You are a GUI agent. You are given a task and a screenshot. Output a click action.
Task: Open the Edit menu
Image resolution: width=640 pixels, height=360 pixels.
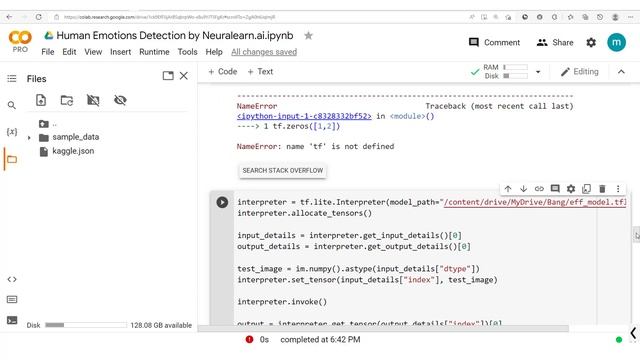tap(69, 52)
